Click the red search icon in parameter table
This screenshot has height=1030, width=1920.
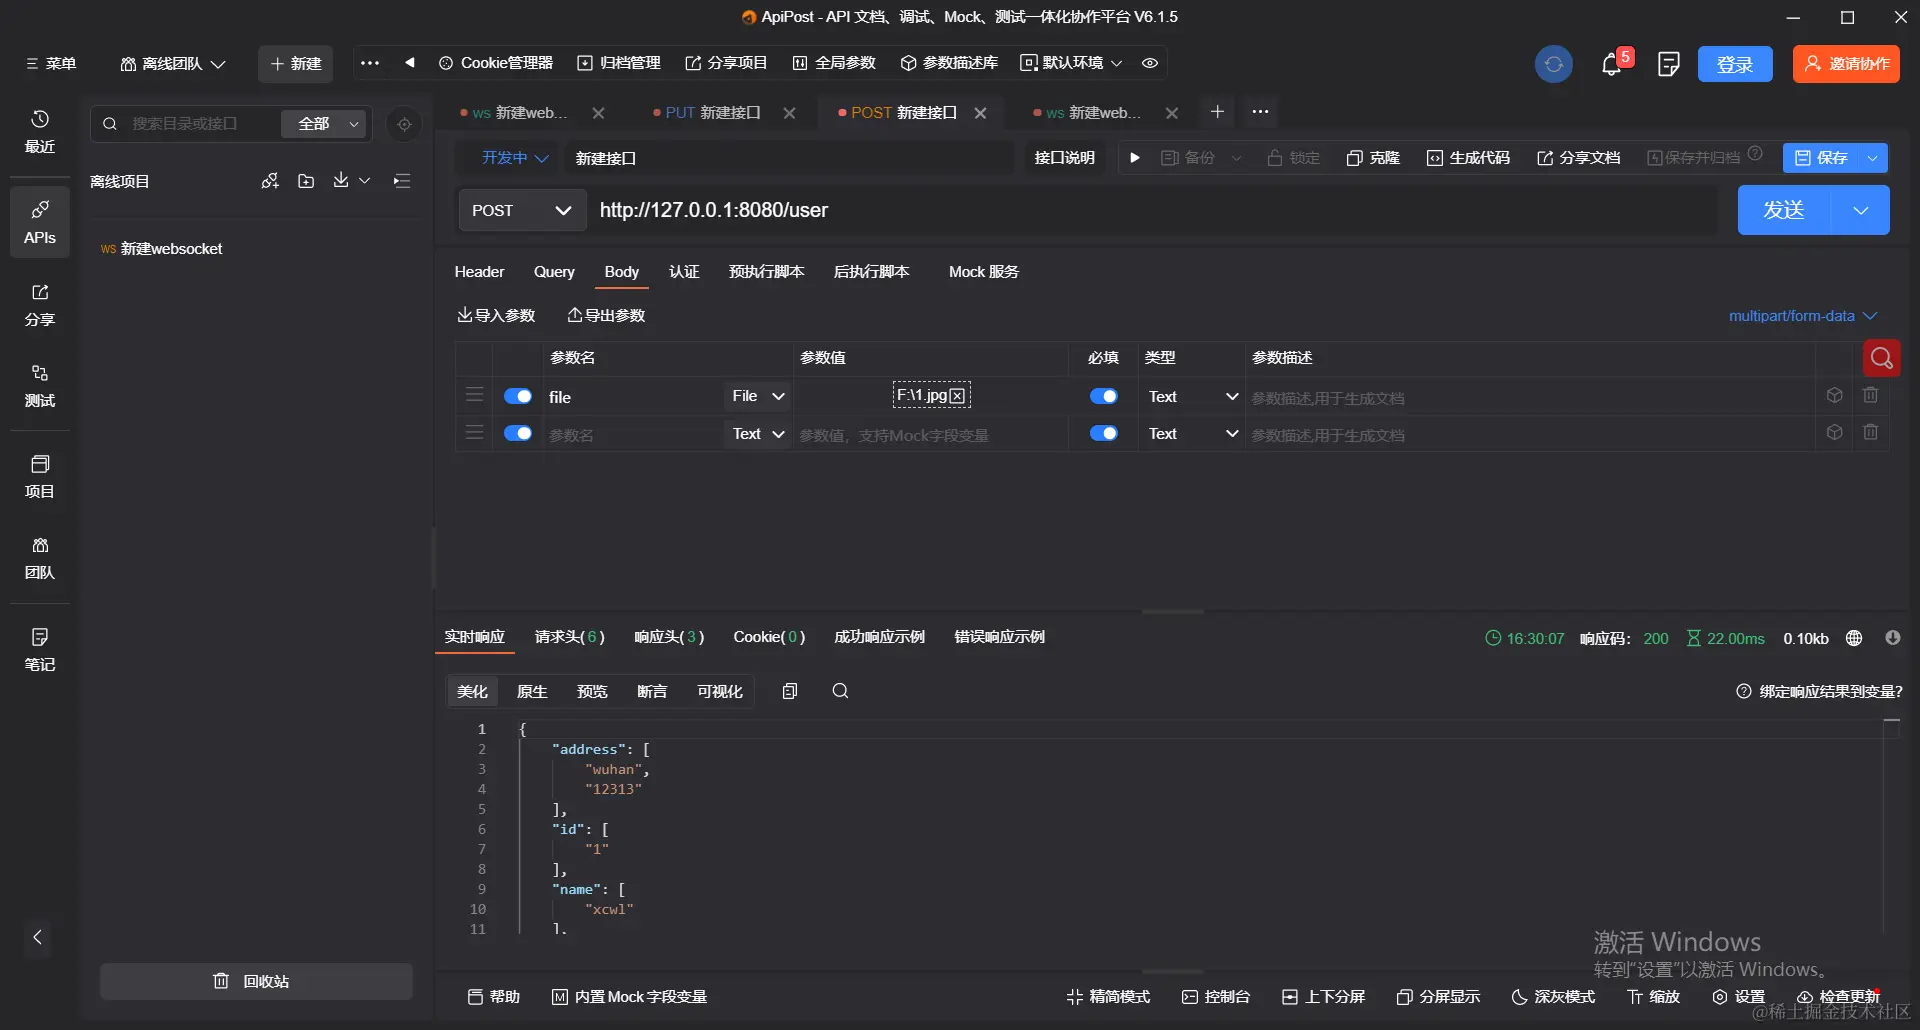click(1881, 358)
